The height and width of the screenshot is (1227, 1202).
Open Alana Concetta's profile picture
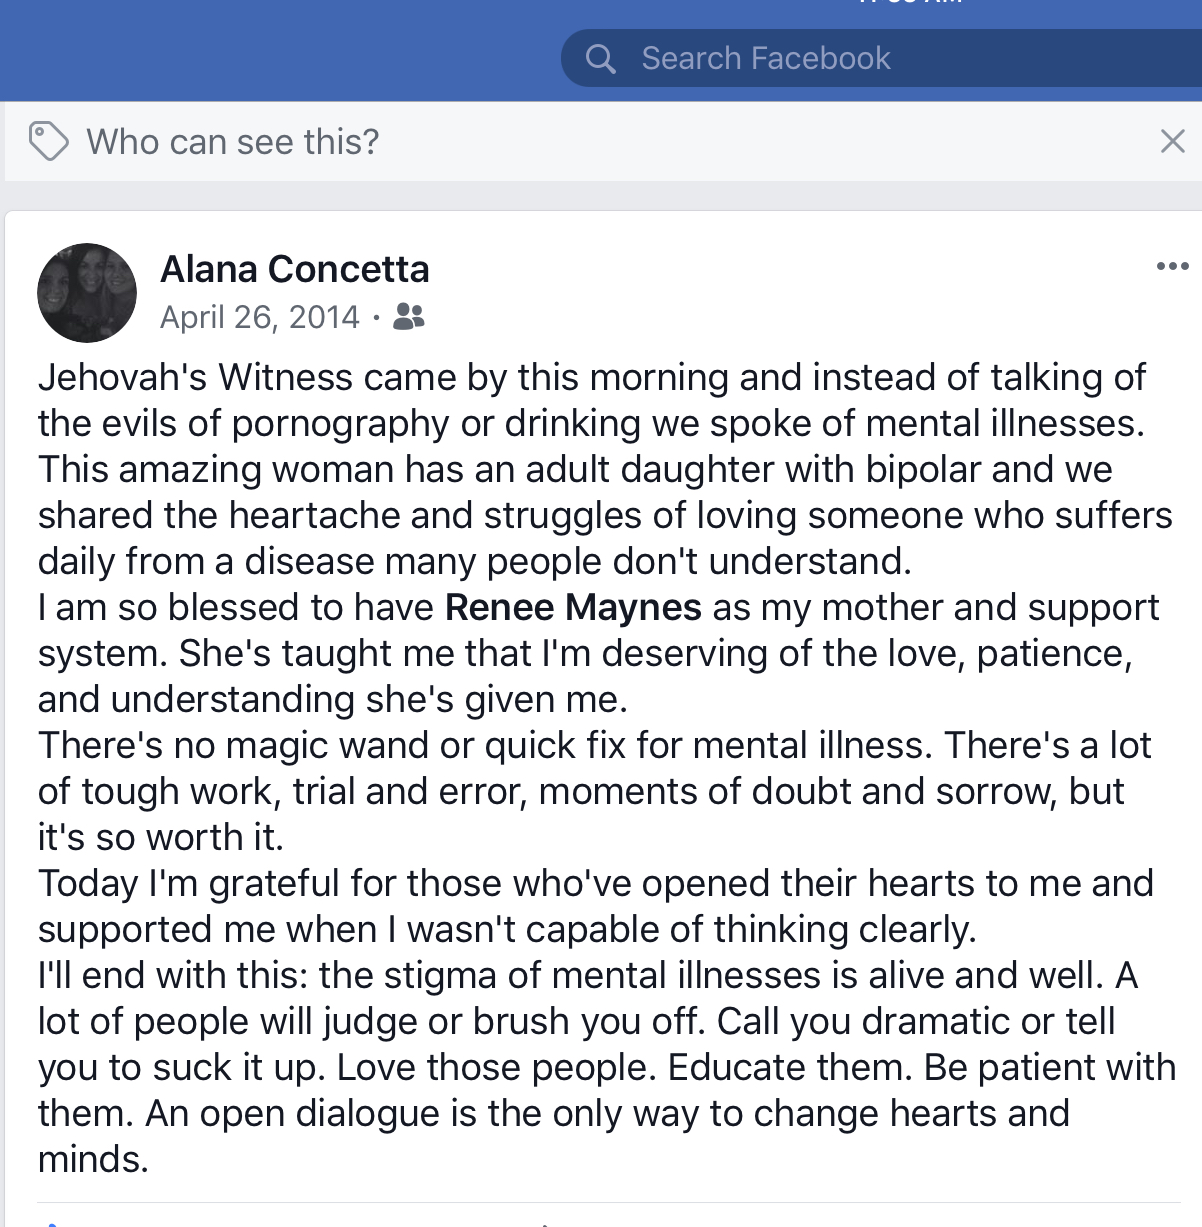click(87, 292)
